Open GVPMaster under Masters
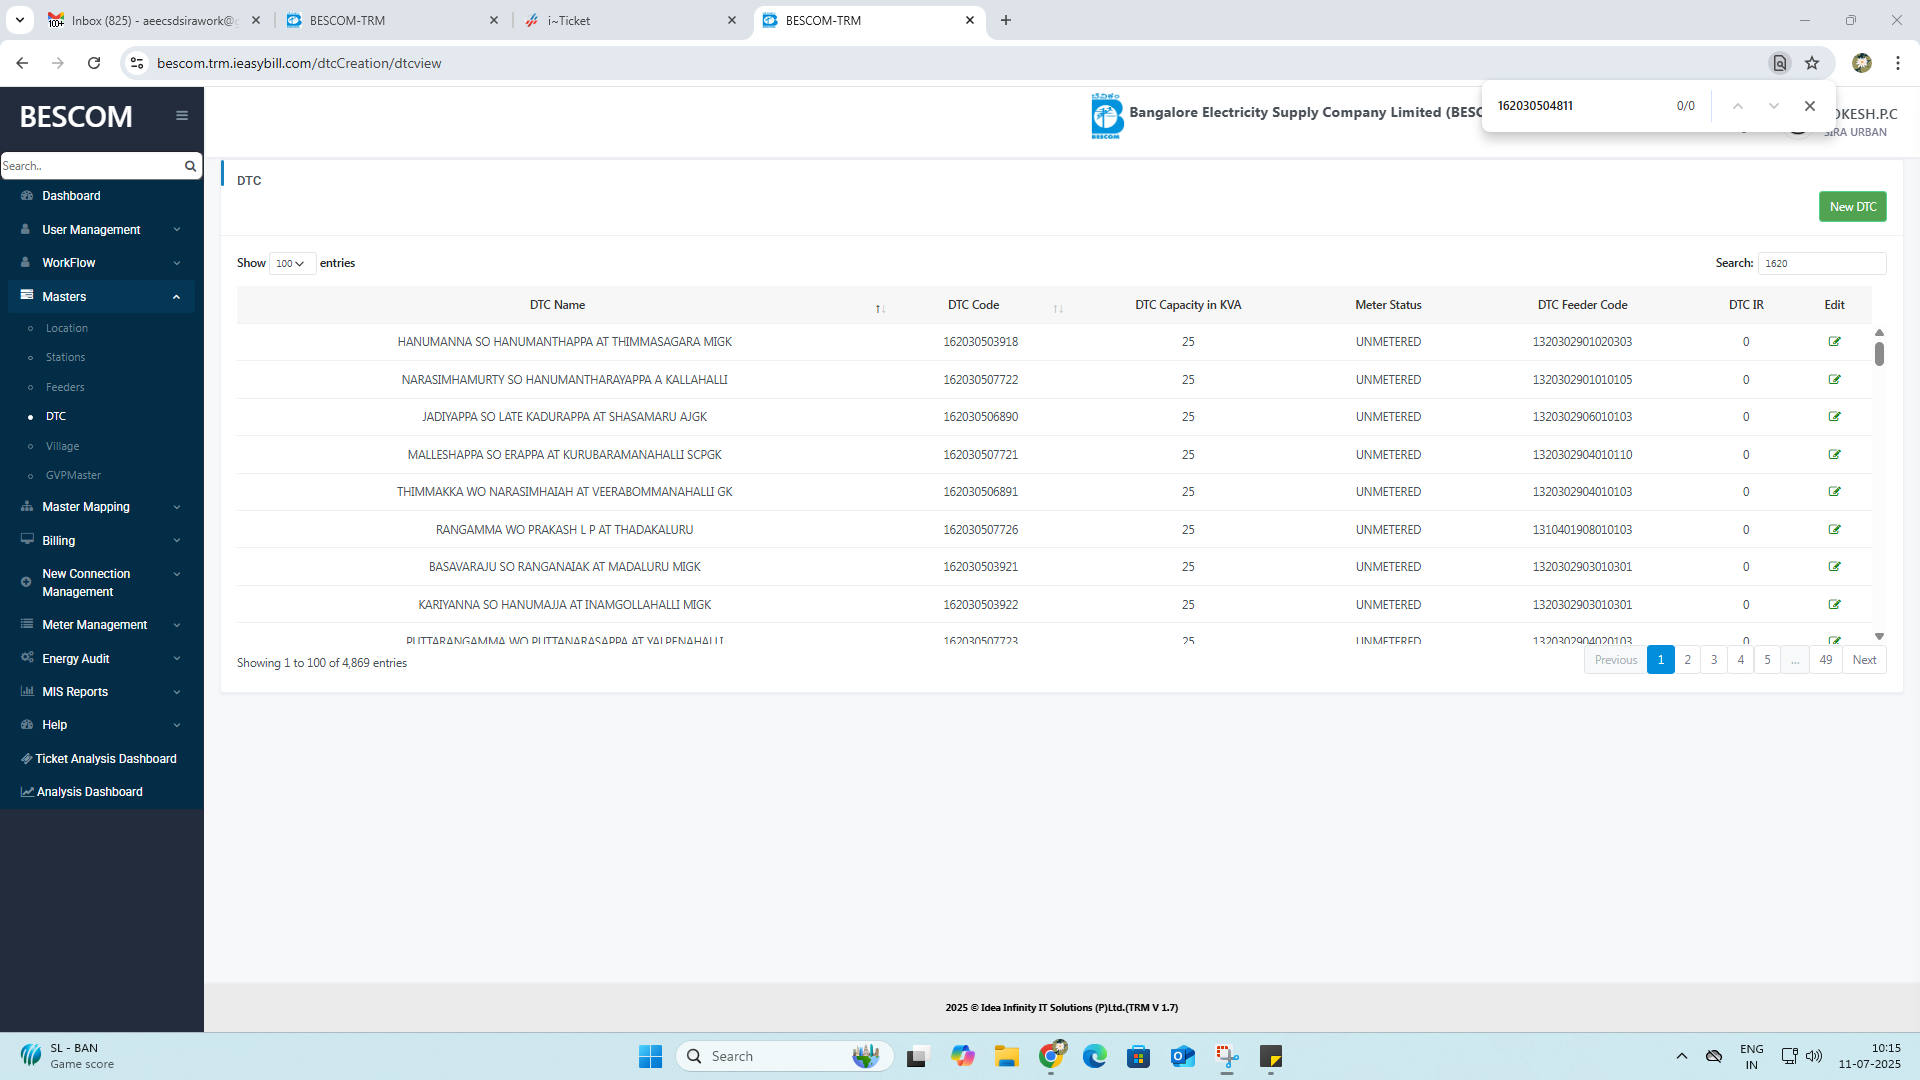The height and width of the screenshot is (1080, 1920). pos(73,475)
